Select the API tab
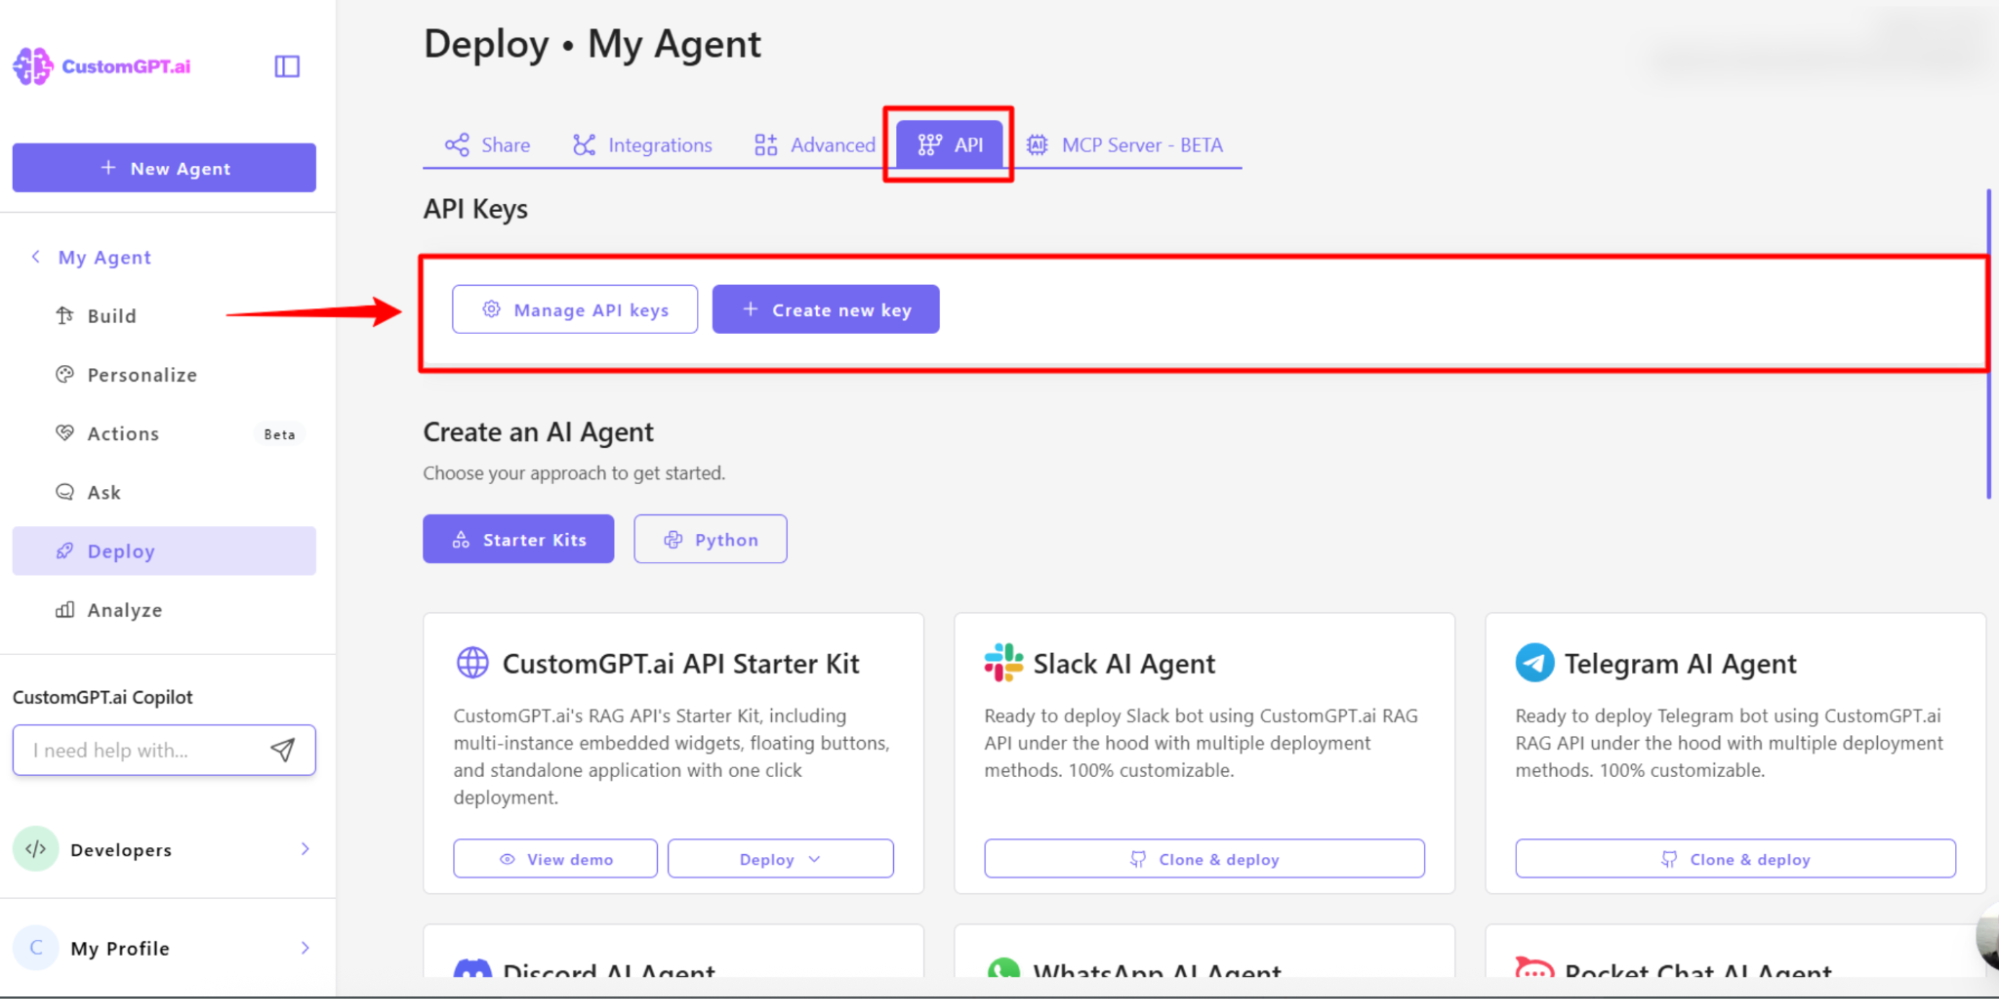Viewport: 1999px width, 999px height. 949,145
